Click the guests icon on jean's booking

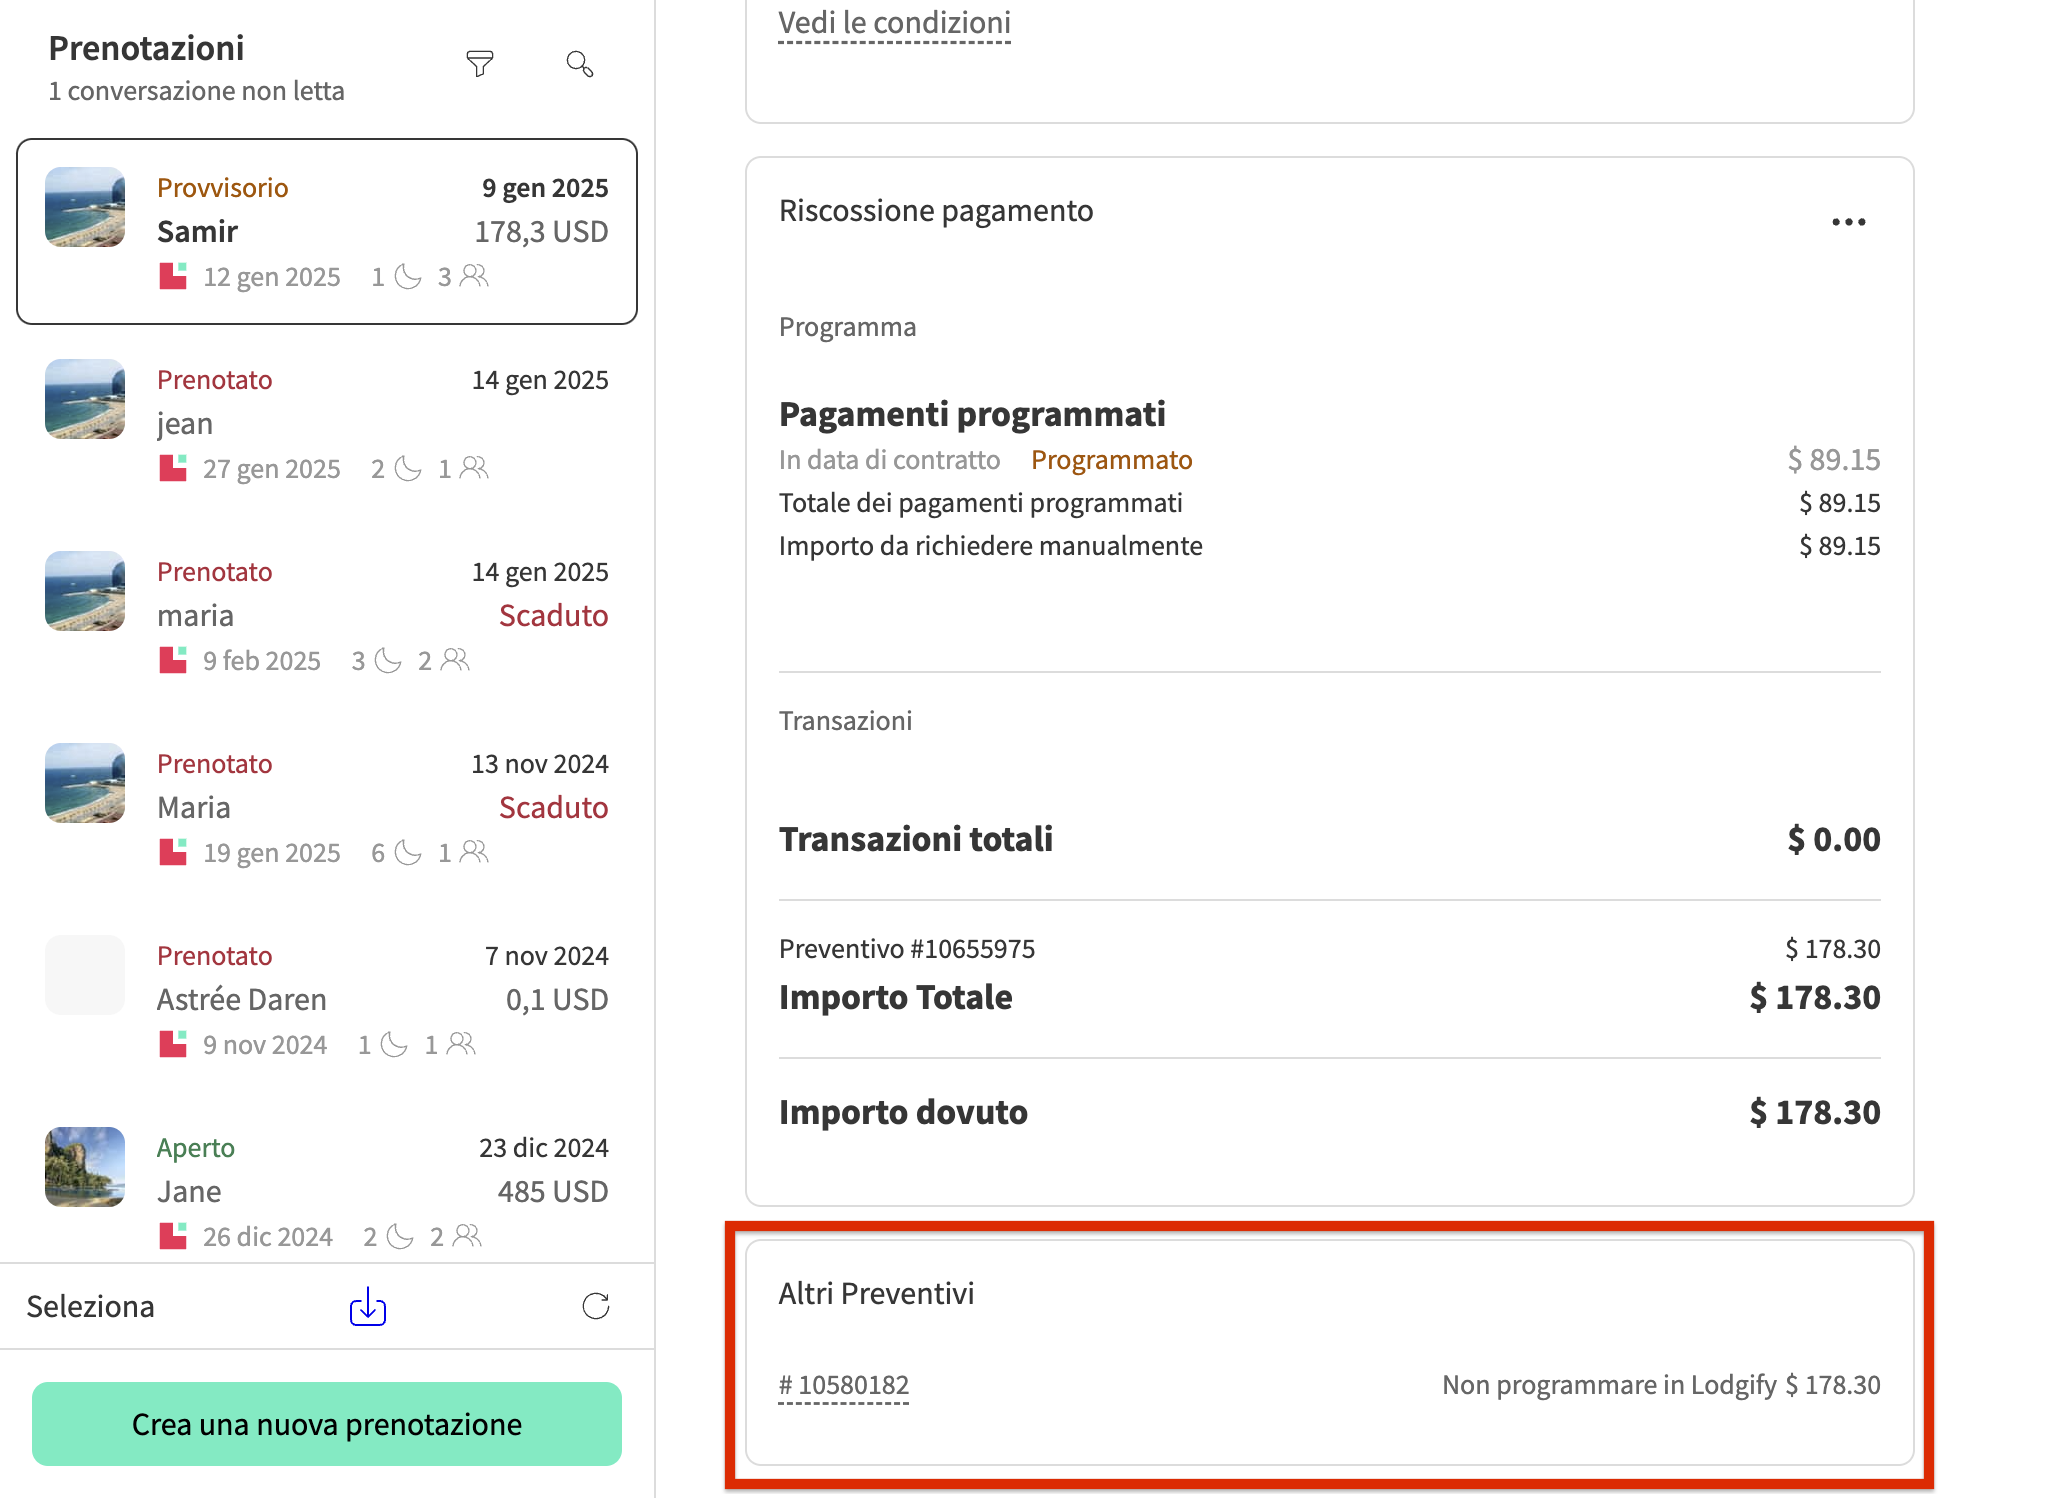475,468
